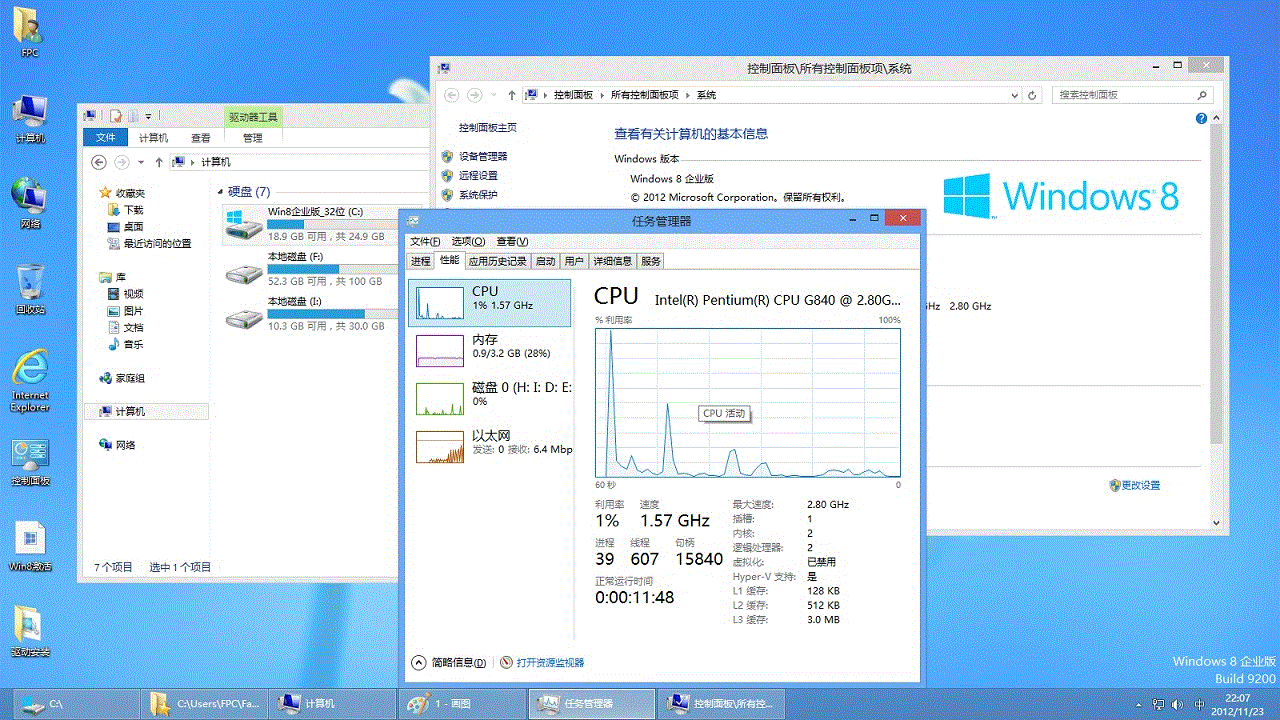
Task: Launch Internet Explorer from desktop
Action: pyautogui.click(x=30, y=380)
